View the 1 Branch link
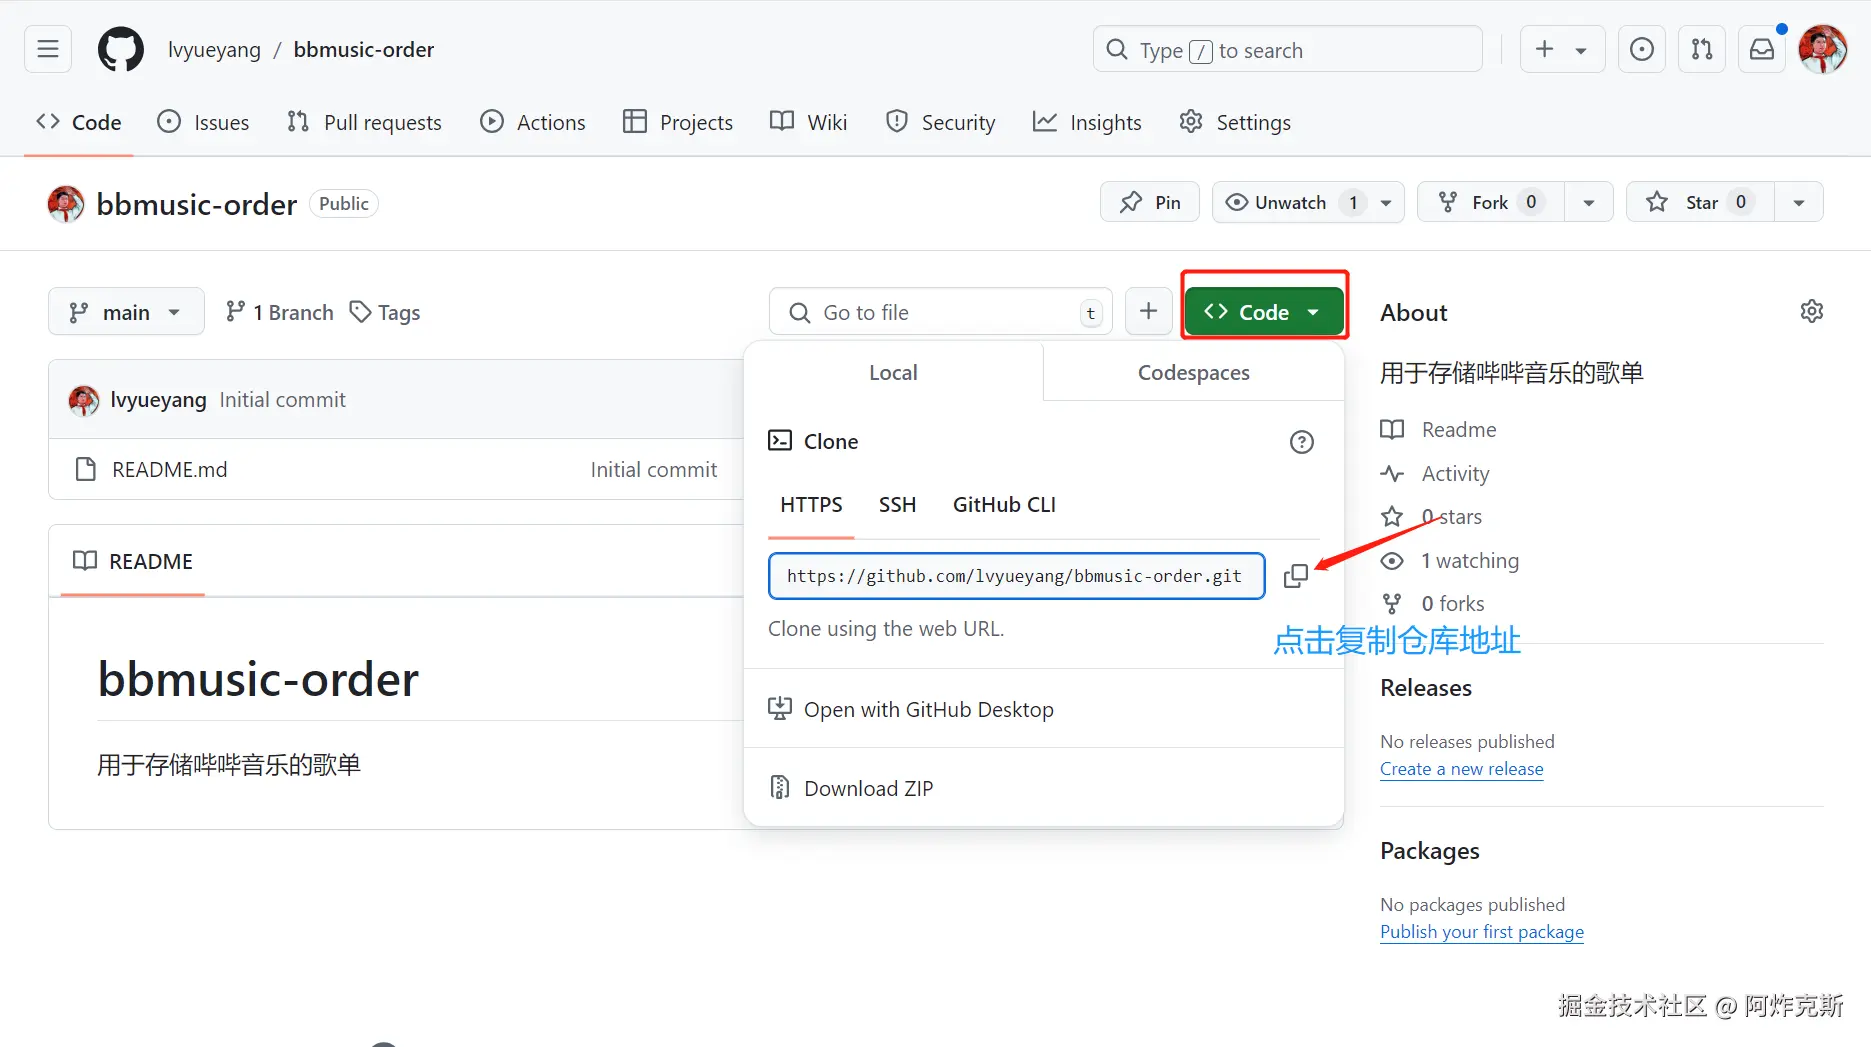The width and height of the screenshot is (1871, 1047). [x=279, y=312]
